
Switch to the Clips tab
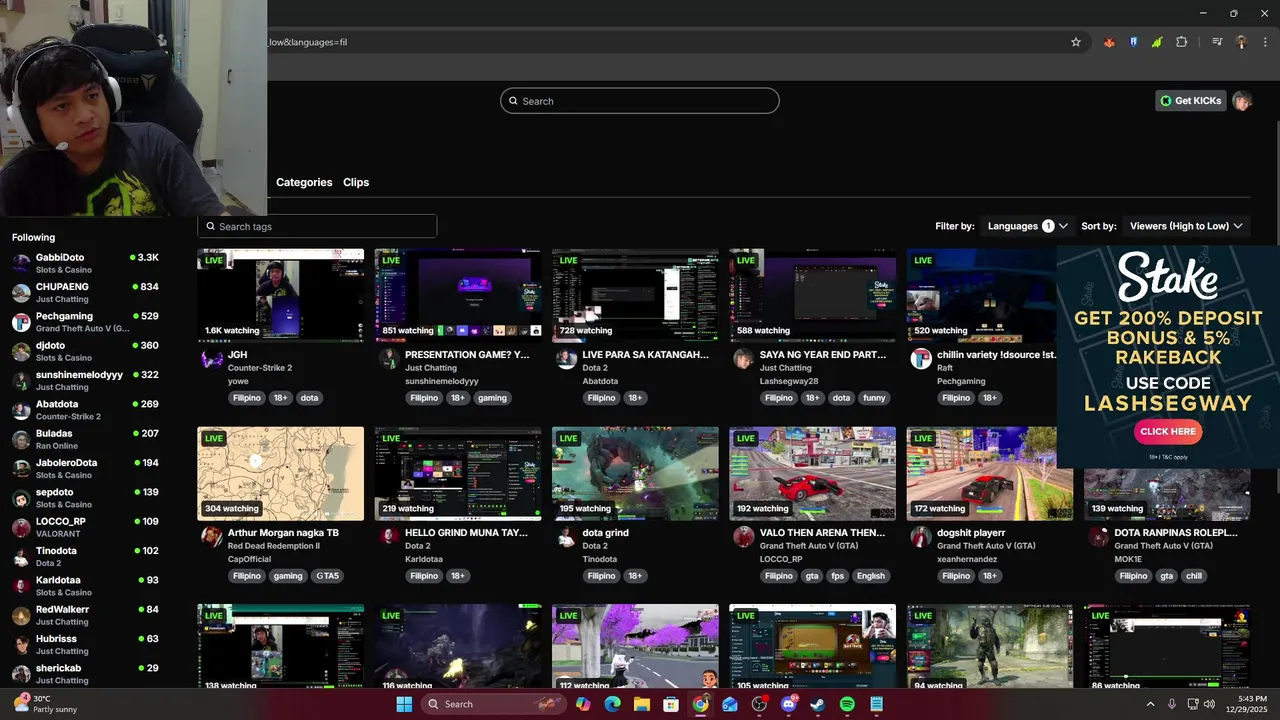[x=356, y=182]
